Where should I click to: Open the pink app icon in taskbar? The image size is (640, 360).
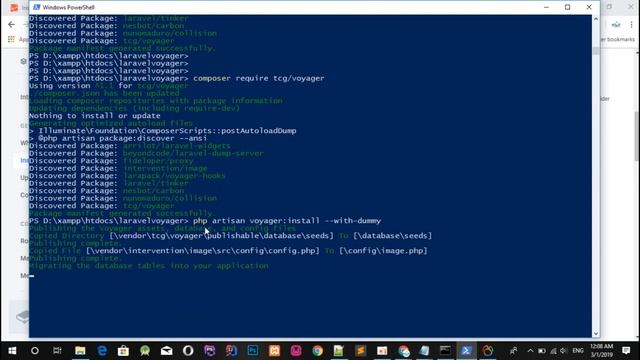[x=296, y=351]
